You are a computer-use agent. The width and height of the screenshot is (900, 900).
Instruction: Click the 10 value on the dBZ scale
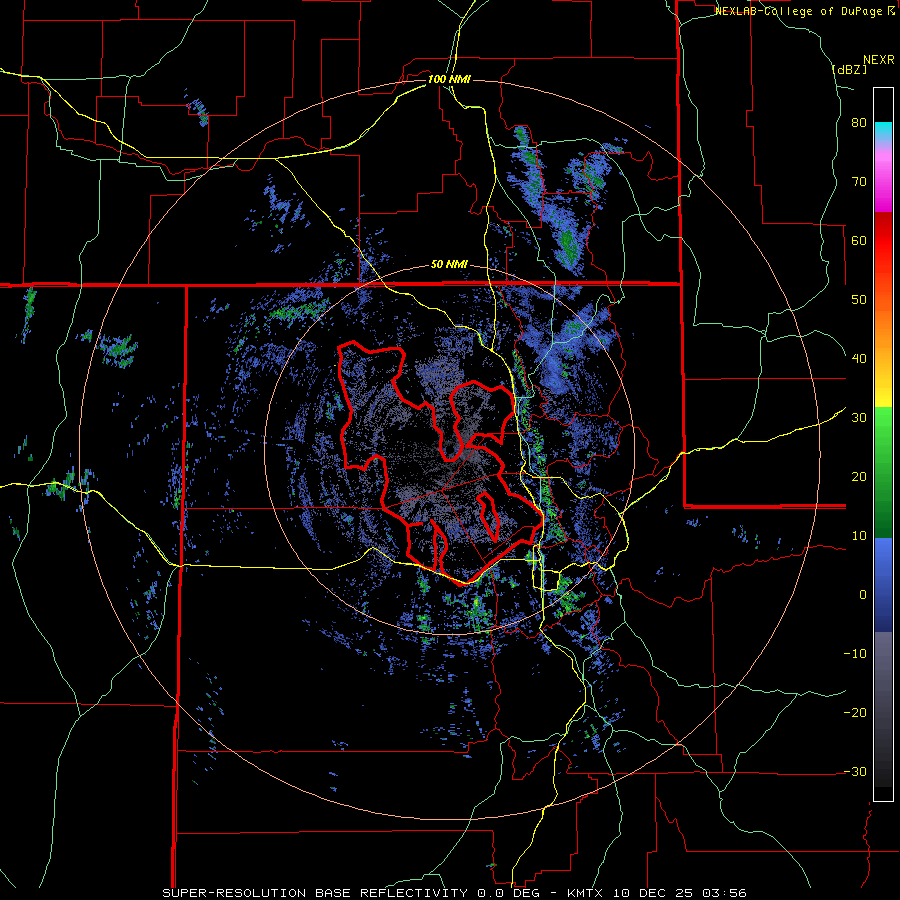point(859,536)
